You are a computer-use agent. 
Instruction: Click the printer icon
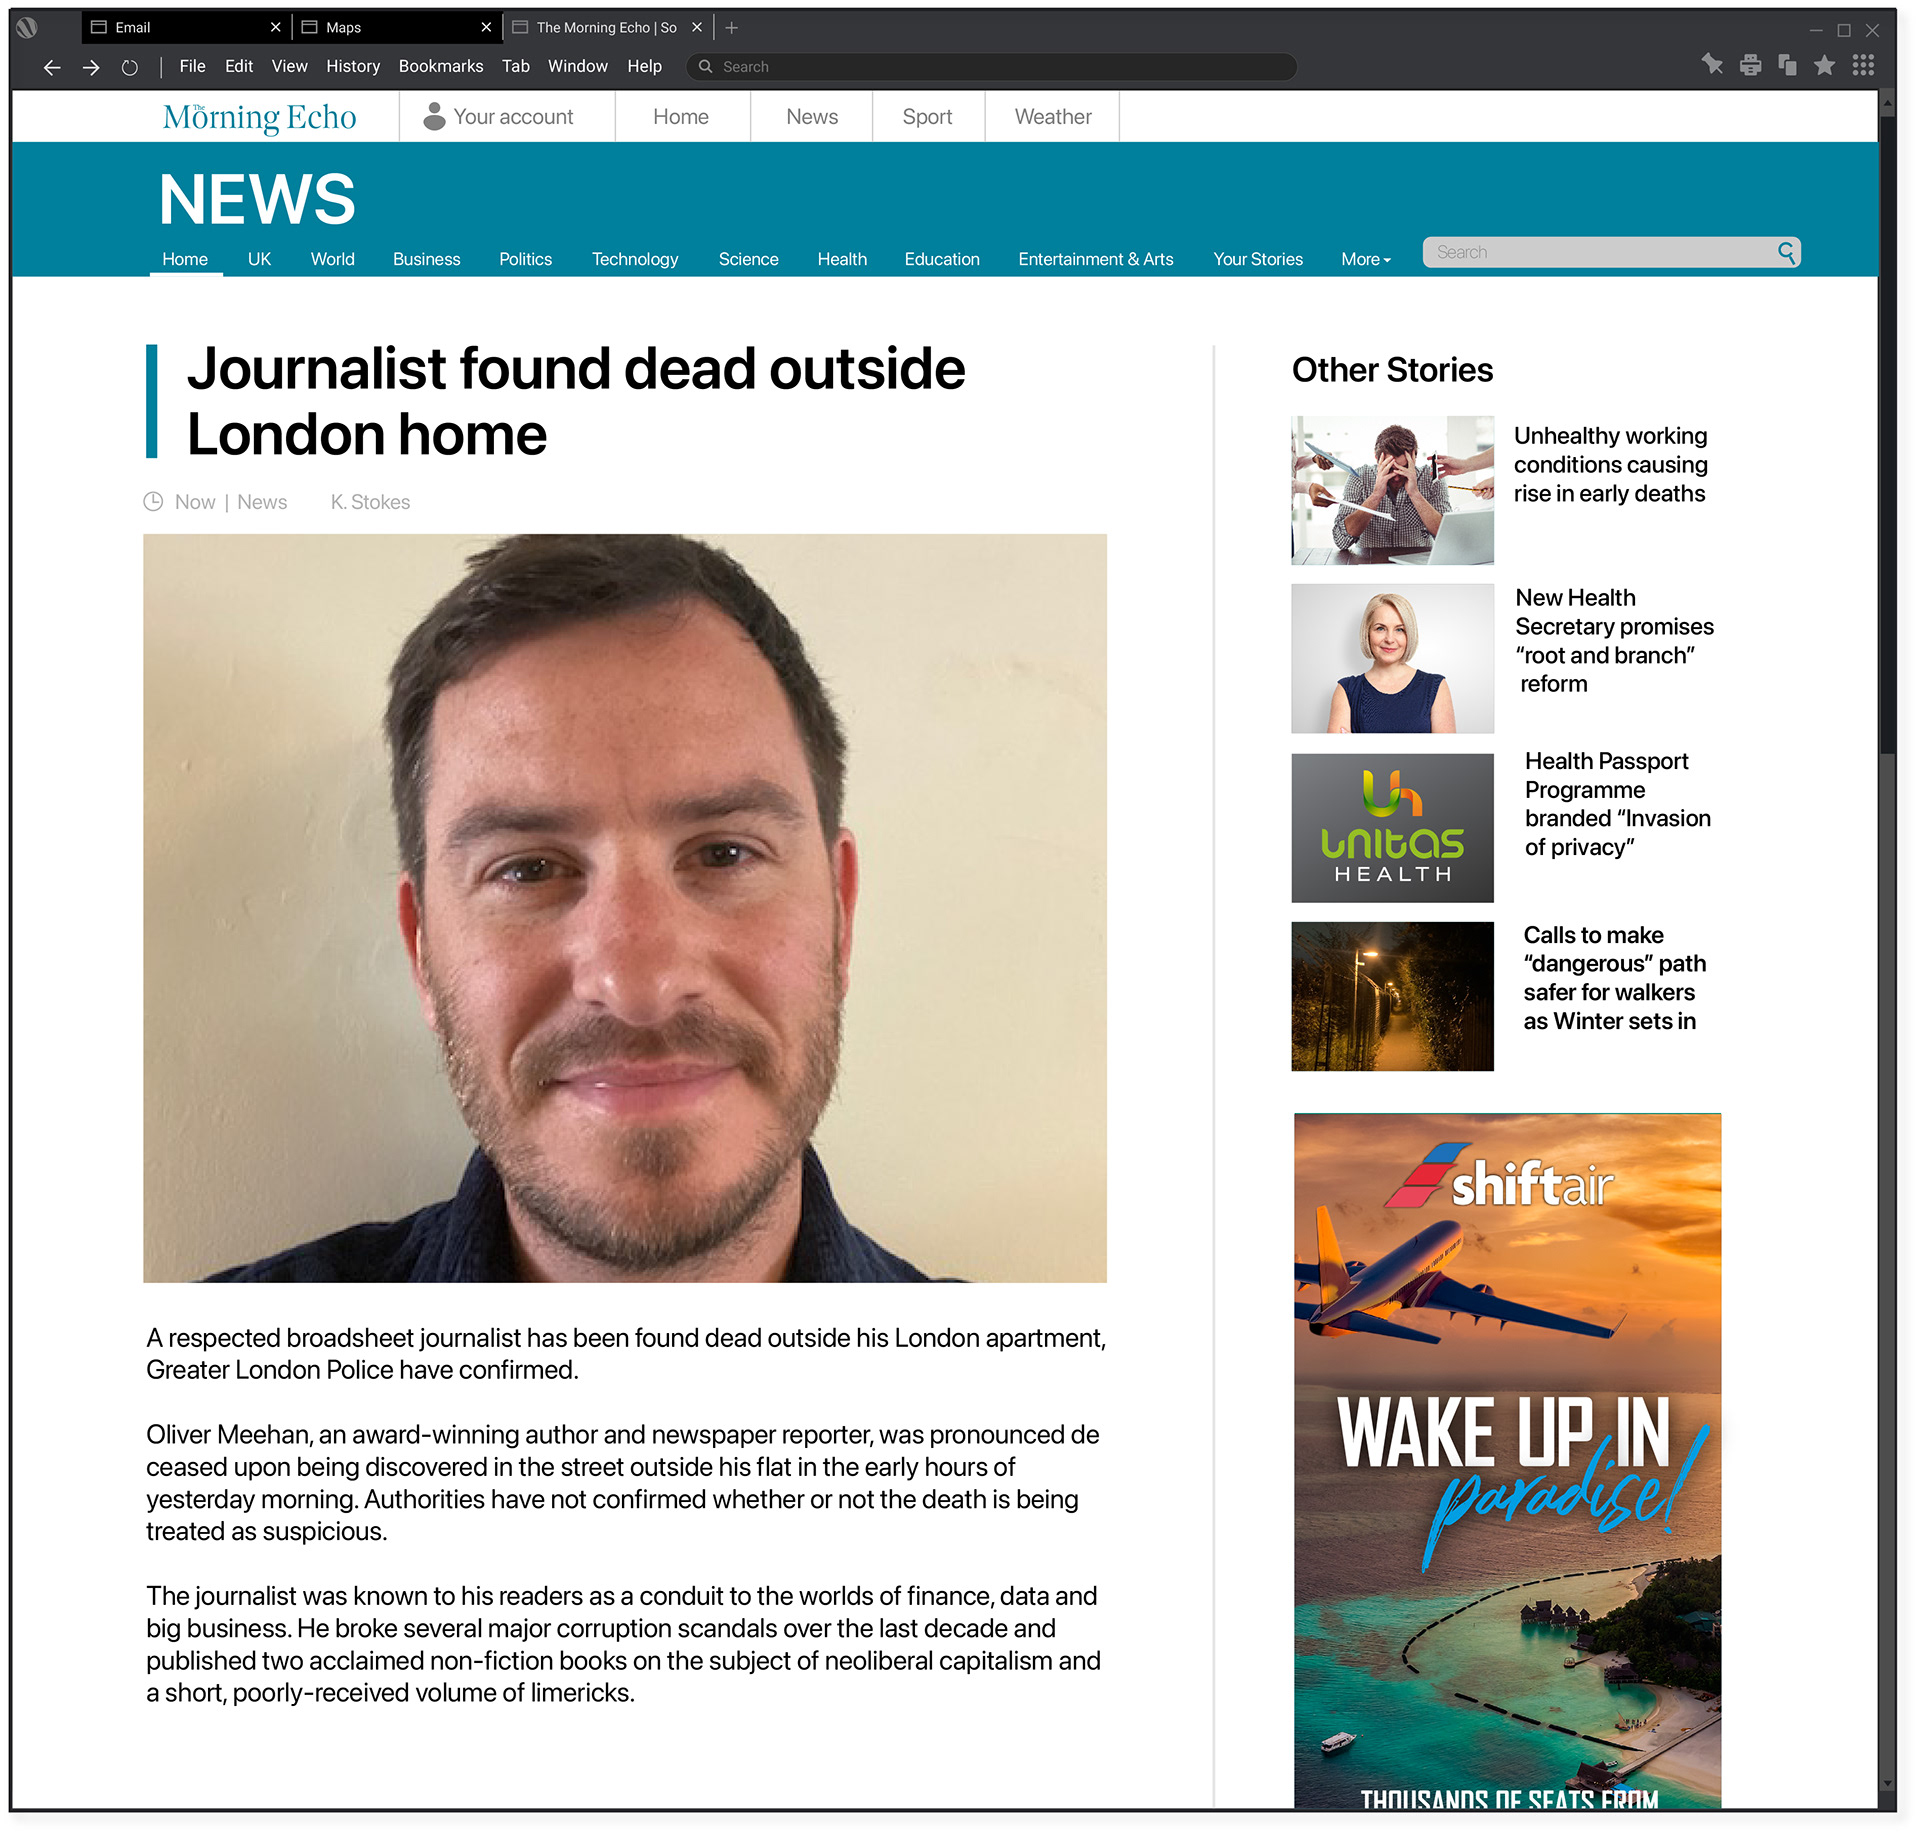pos(1750,65)
